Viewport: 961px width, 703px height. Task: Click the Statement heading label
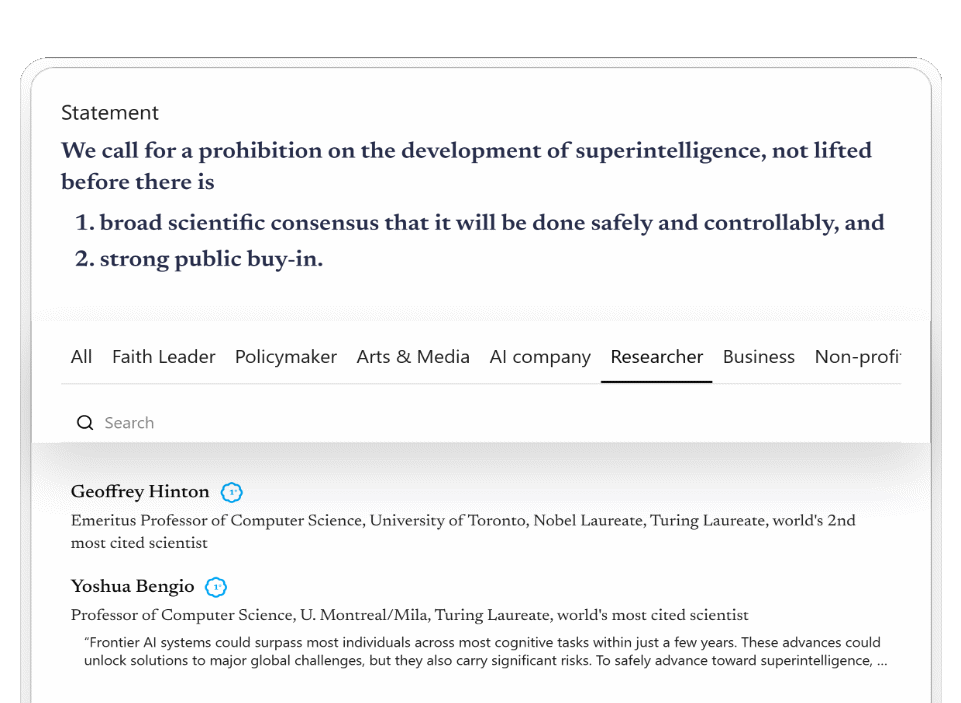tap(110, 113)
